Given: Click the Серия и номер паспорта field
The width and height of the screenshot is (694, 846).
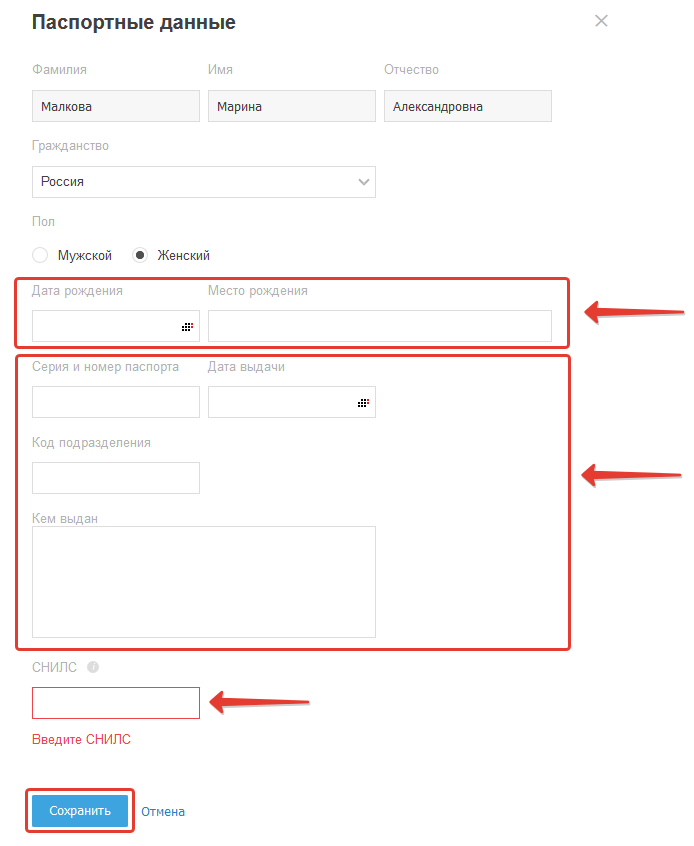Looking at the screenshot, I should (116, 402).
